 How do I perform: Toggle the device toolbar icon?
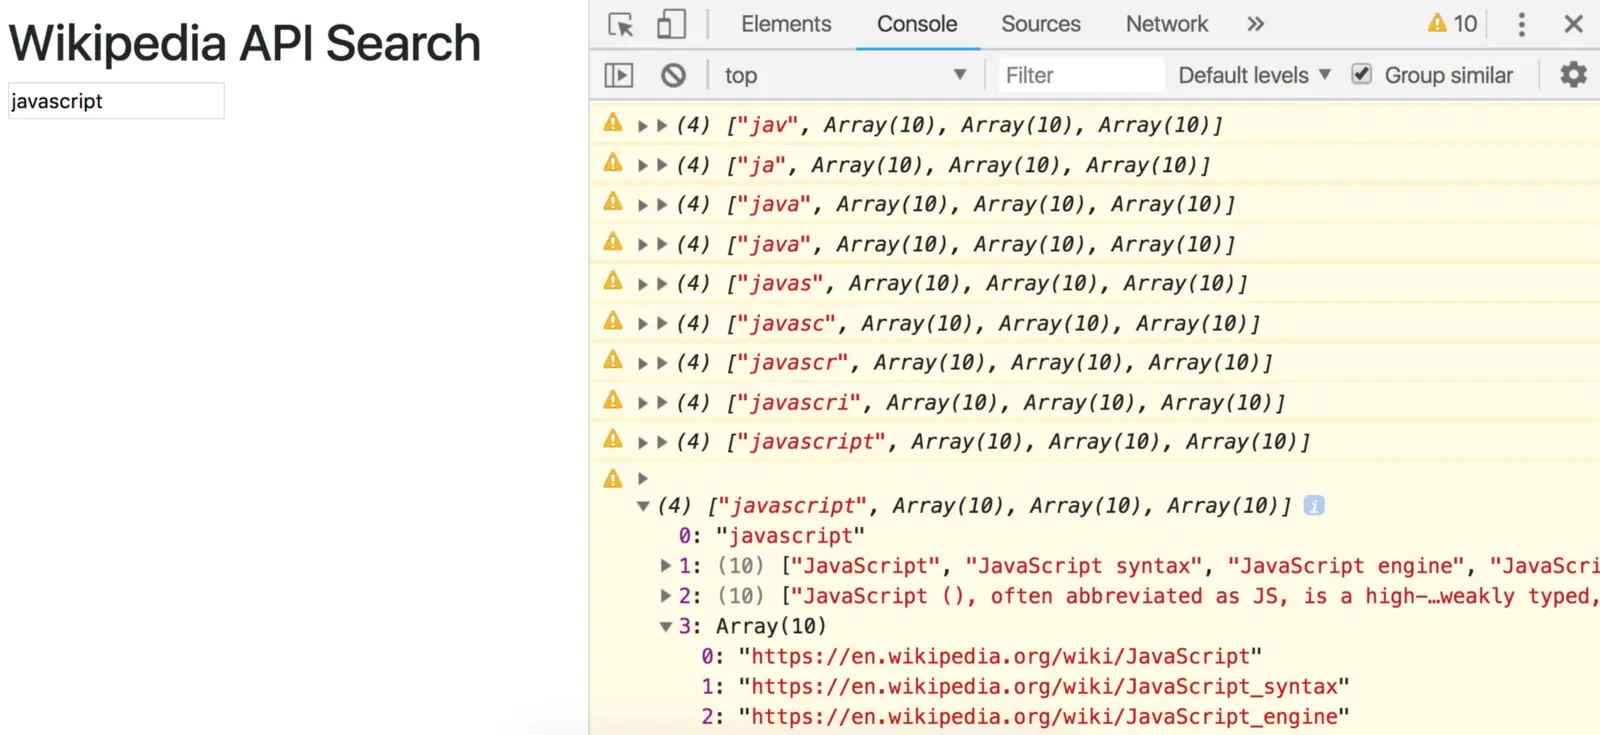coord(671,24)
